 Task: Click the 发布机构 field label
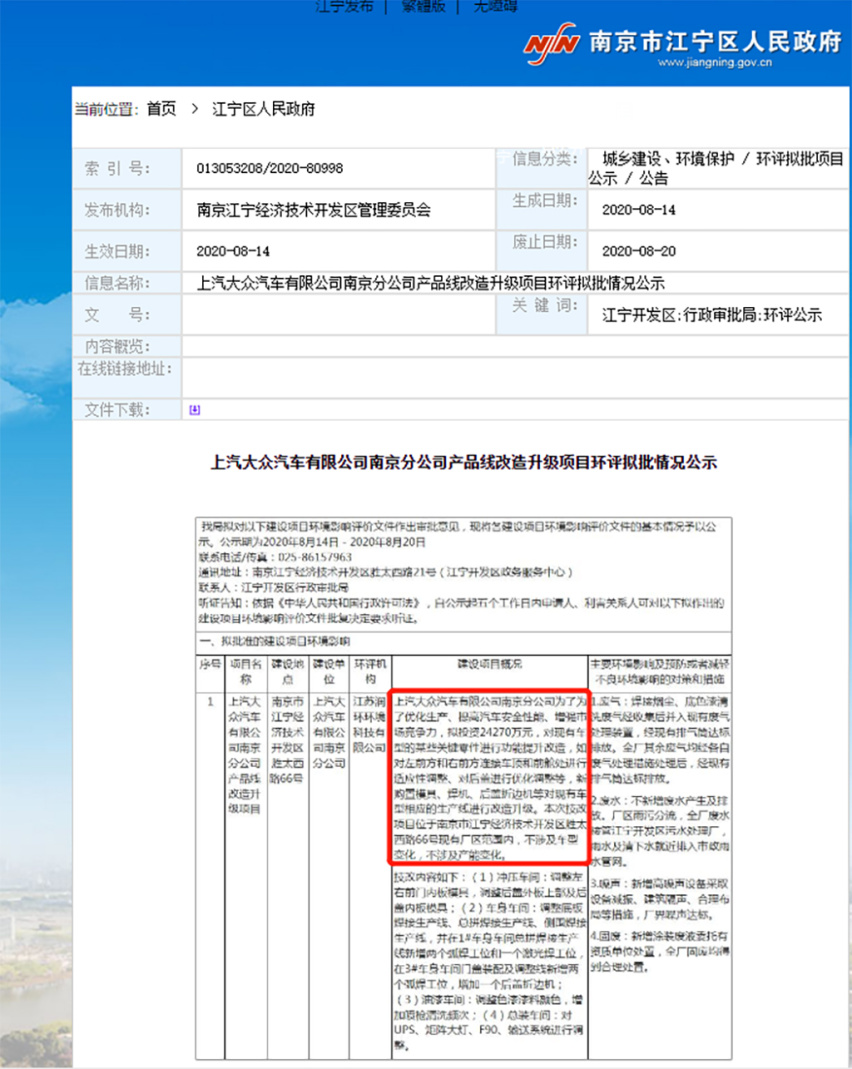(117, 210)
